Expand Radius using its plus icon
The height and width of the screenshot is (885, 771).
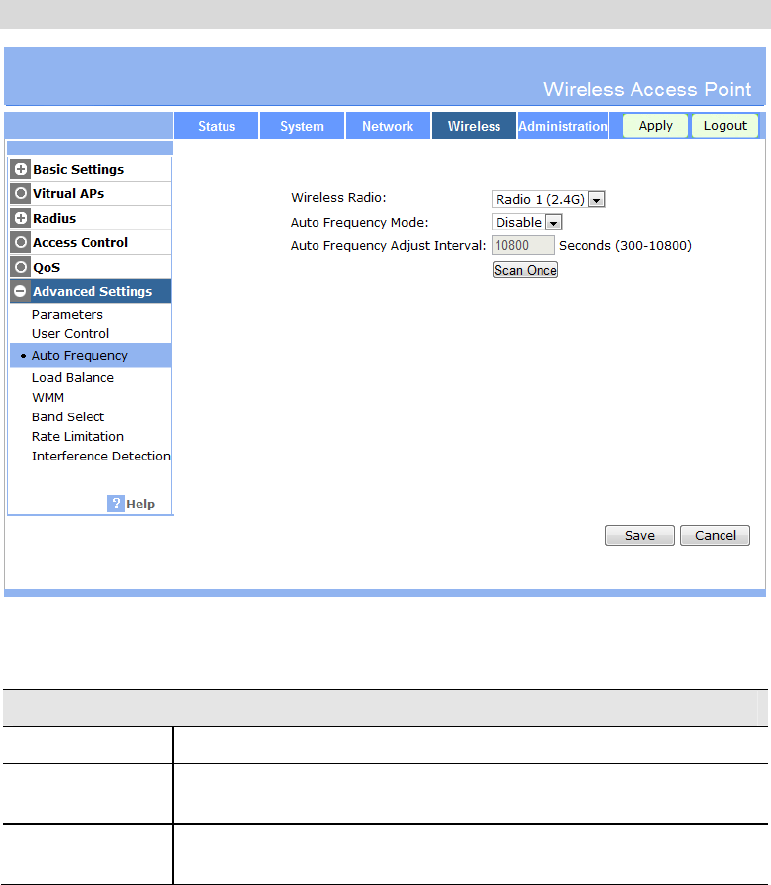pos(21,218)
